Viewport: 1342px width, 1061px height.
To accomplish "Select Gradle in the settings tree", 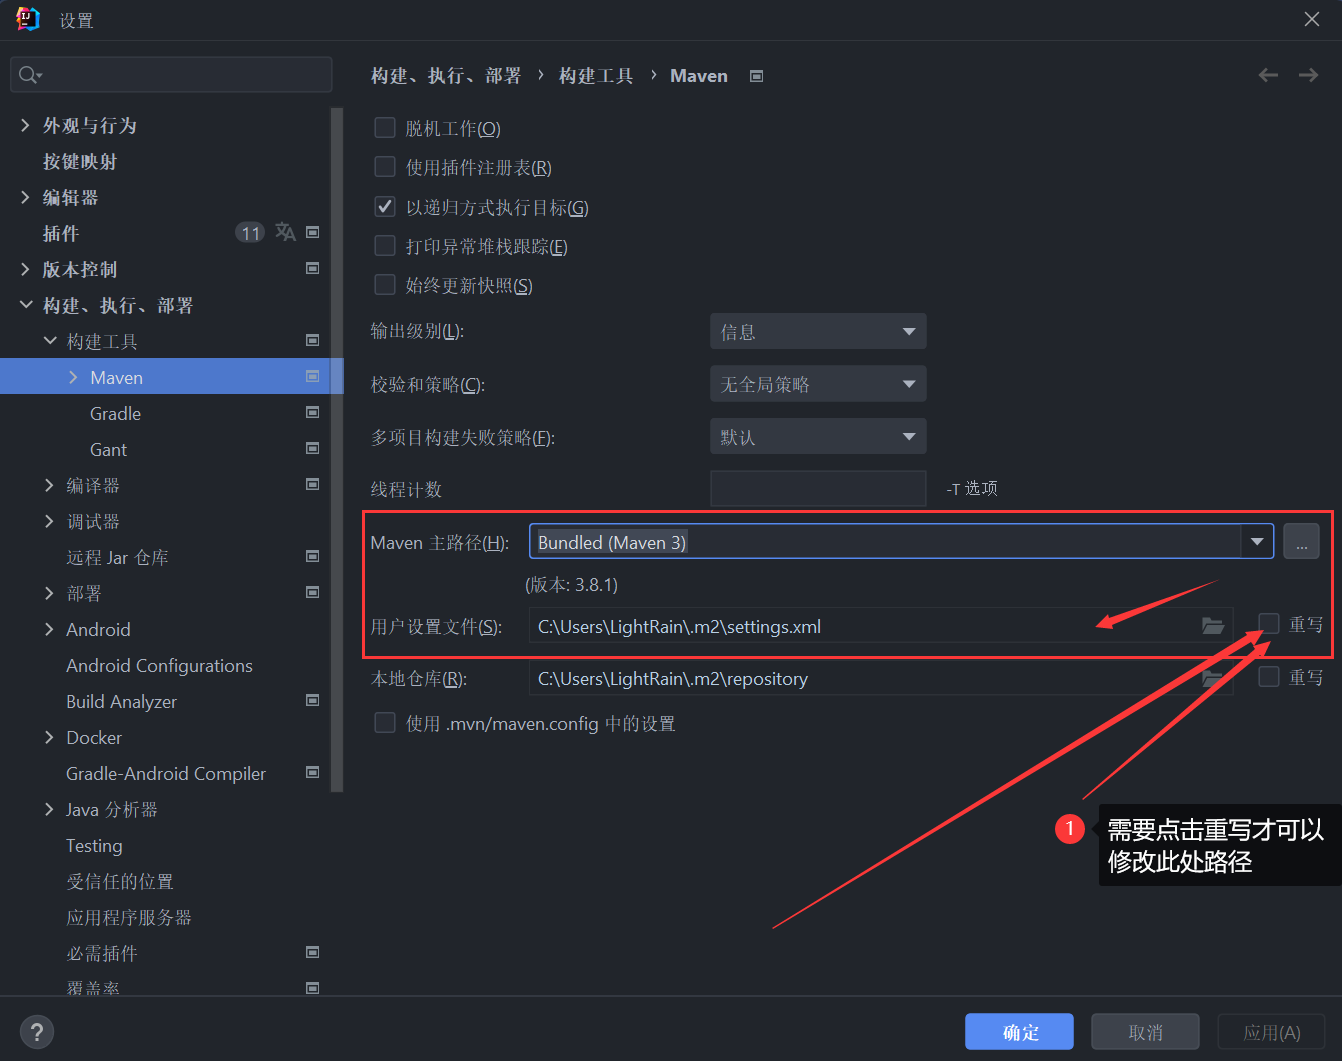I will point(115,413).
